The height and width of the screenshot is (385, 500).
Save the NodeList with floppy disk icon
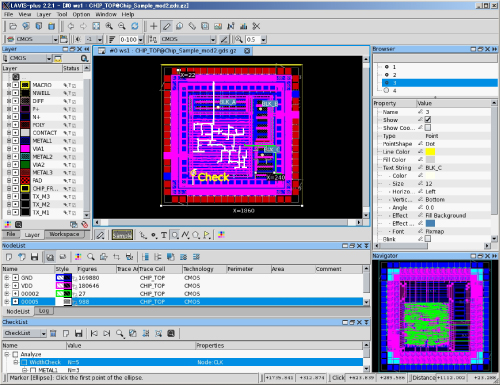coord(34,257)
